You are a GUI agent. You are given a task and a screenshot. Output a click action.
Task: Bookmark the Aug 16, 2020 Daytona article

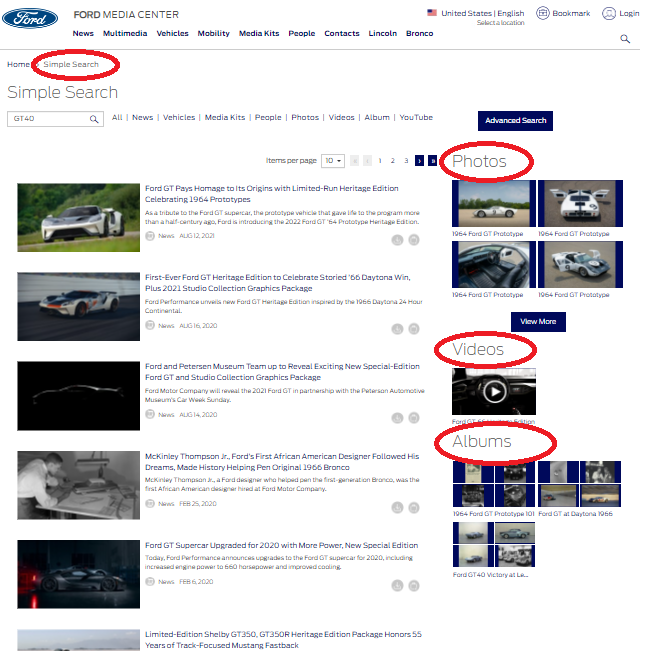point(414,329)
